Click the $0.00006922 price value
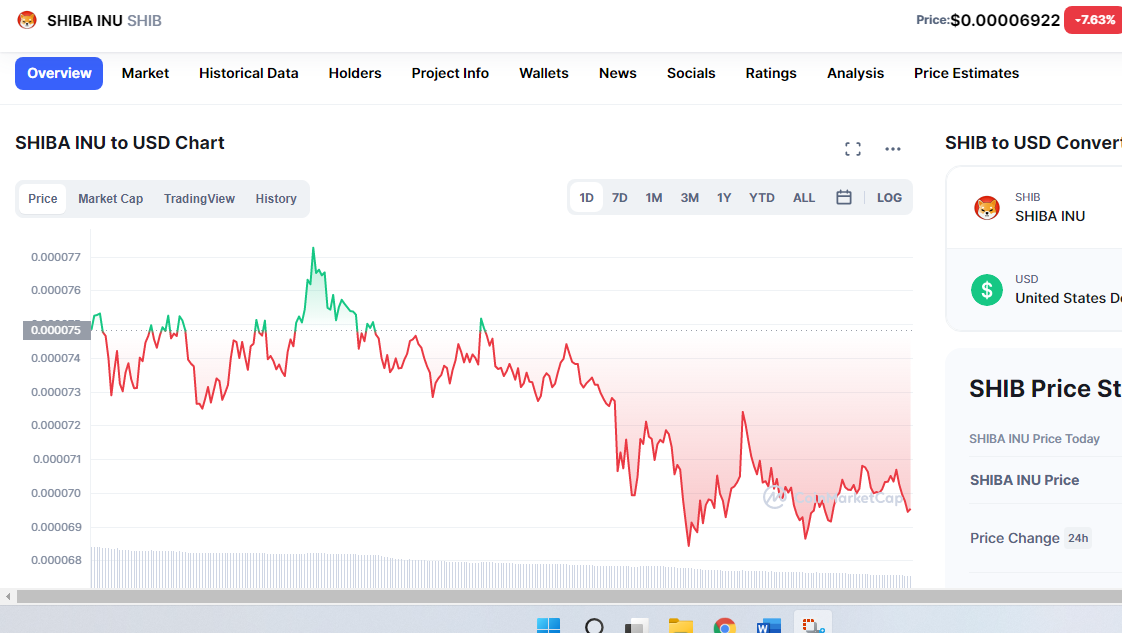 (1005, 20)
